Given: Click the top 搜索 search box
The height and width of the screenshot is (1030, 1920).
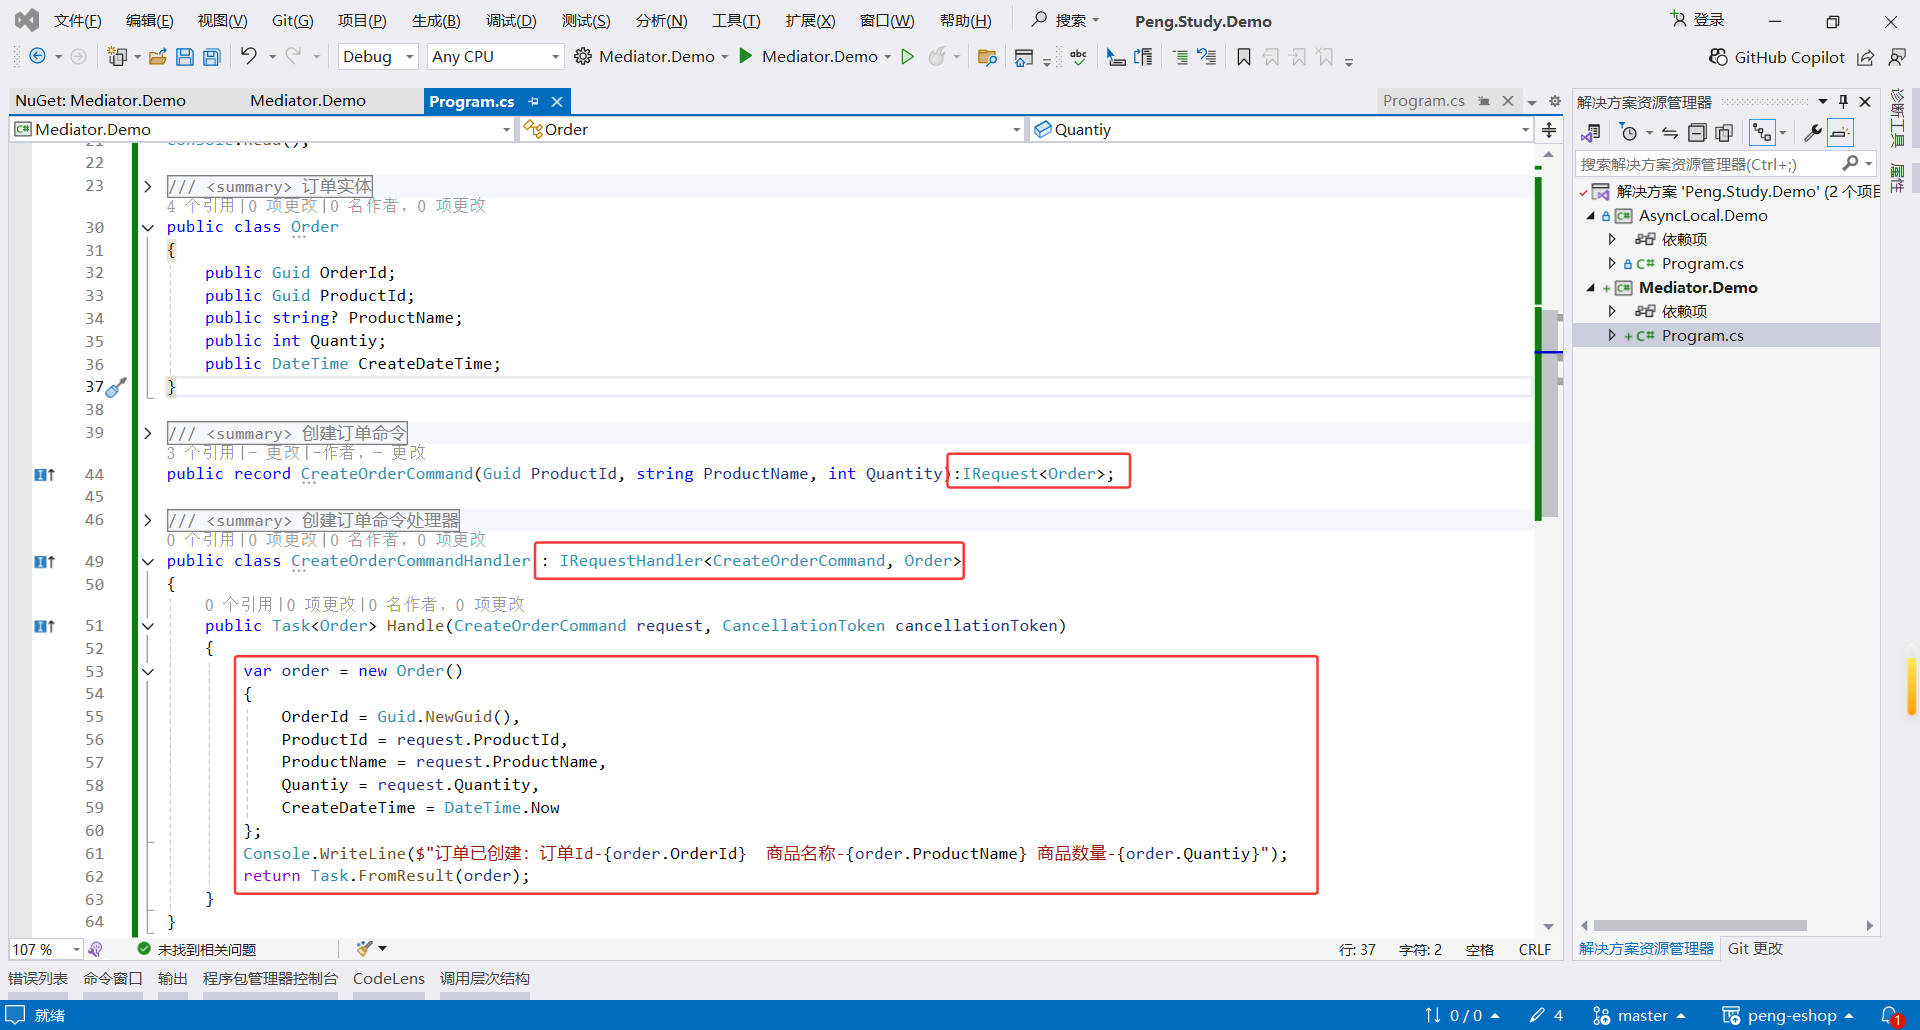Looking at the screenshot, I should click(x=1066, y=20).
